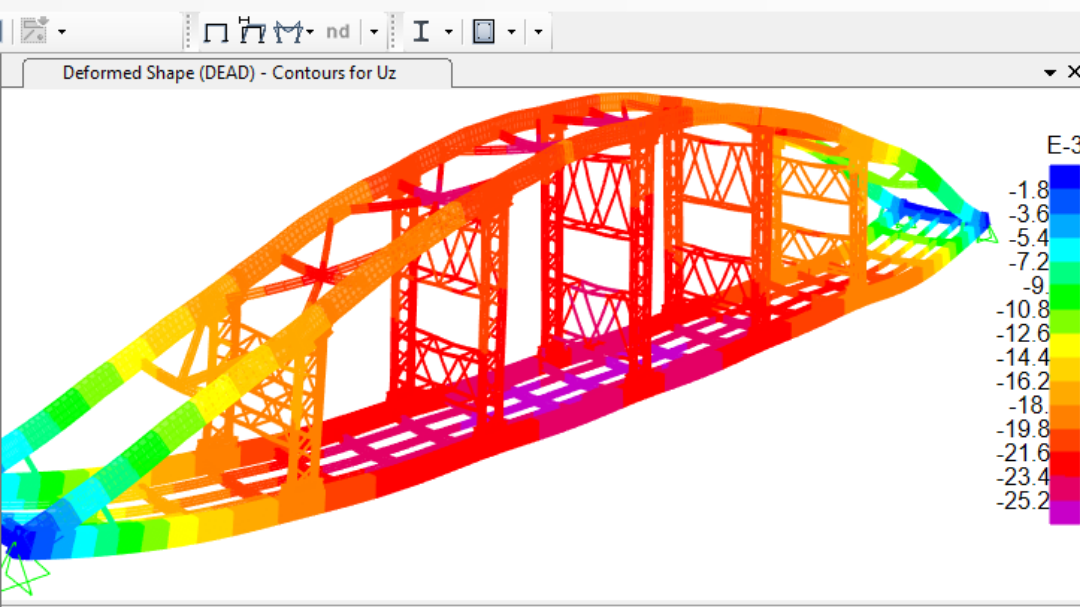Select the I-beam frame section icon
The image size is (1080, 607).
(421, 32)
